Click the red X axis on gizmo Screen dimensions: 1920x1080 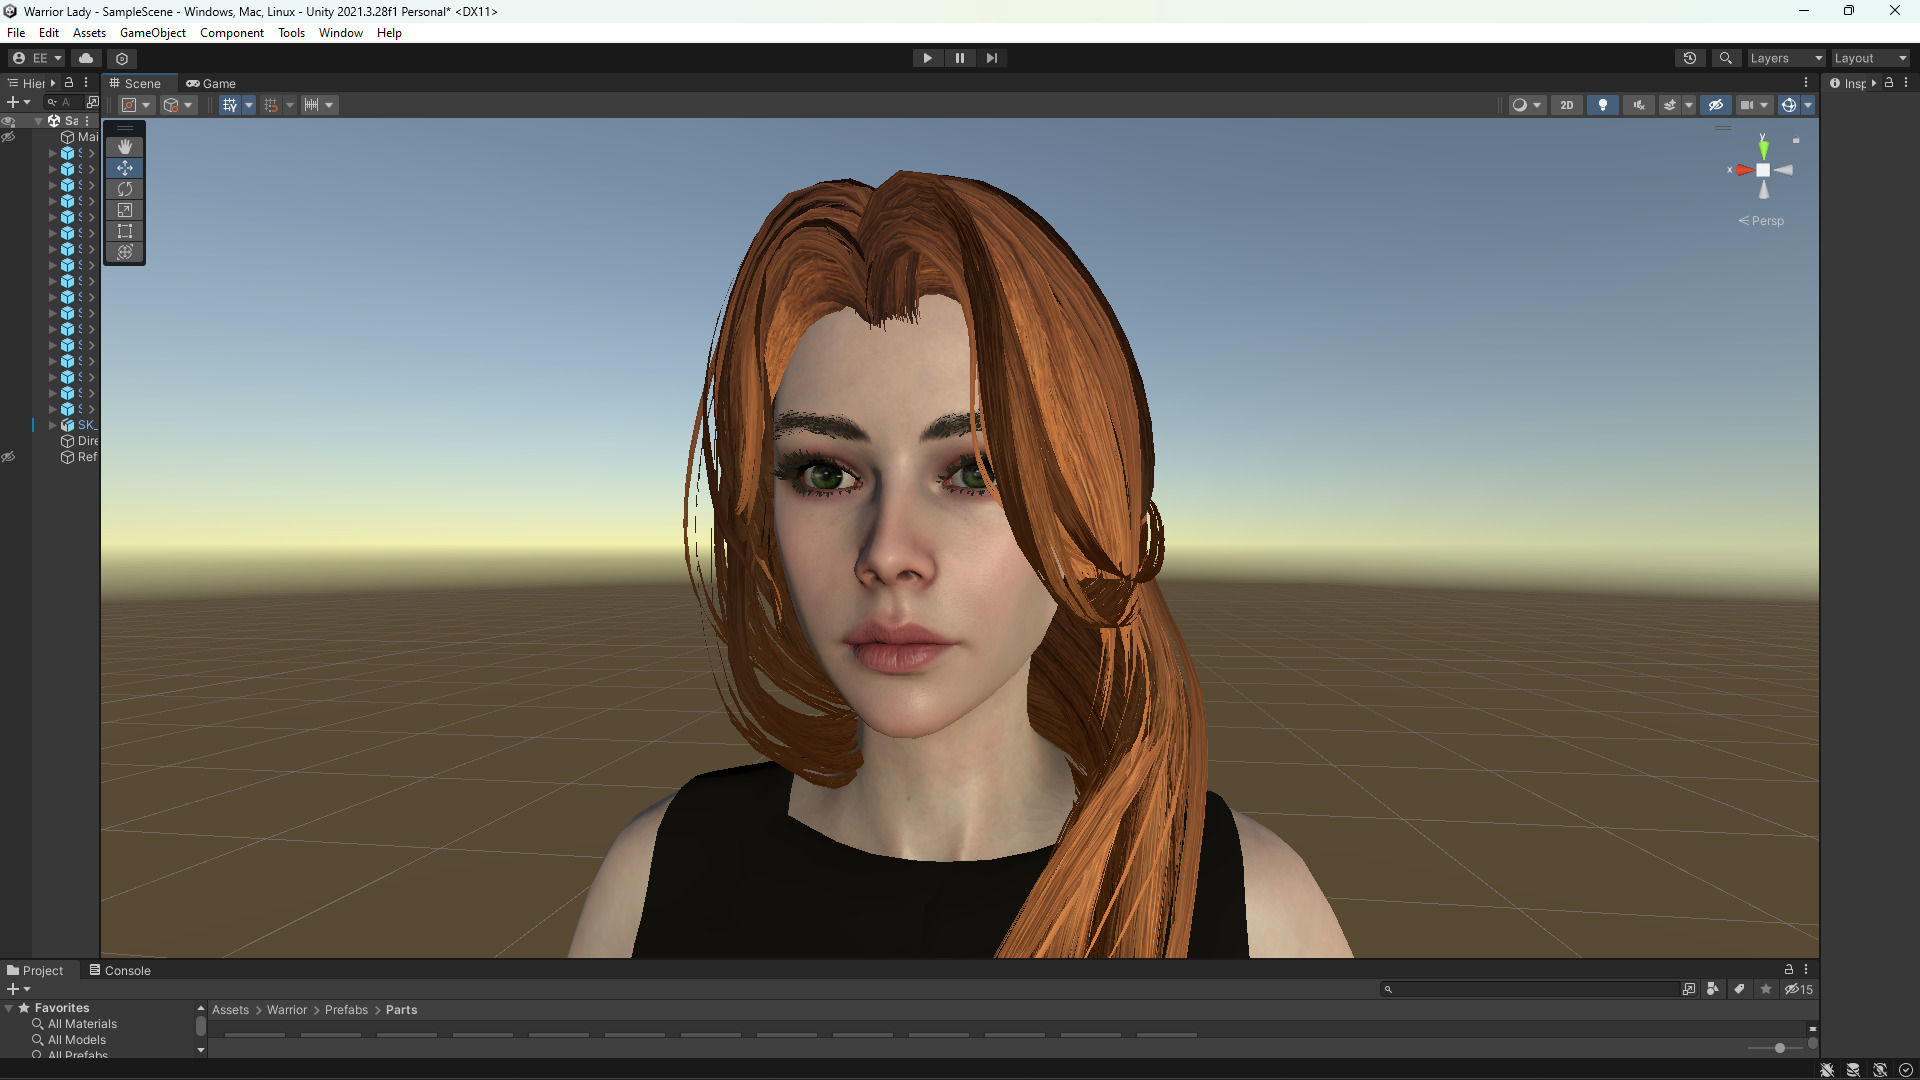1744,170
